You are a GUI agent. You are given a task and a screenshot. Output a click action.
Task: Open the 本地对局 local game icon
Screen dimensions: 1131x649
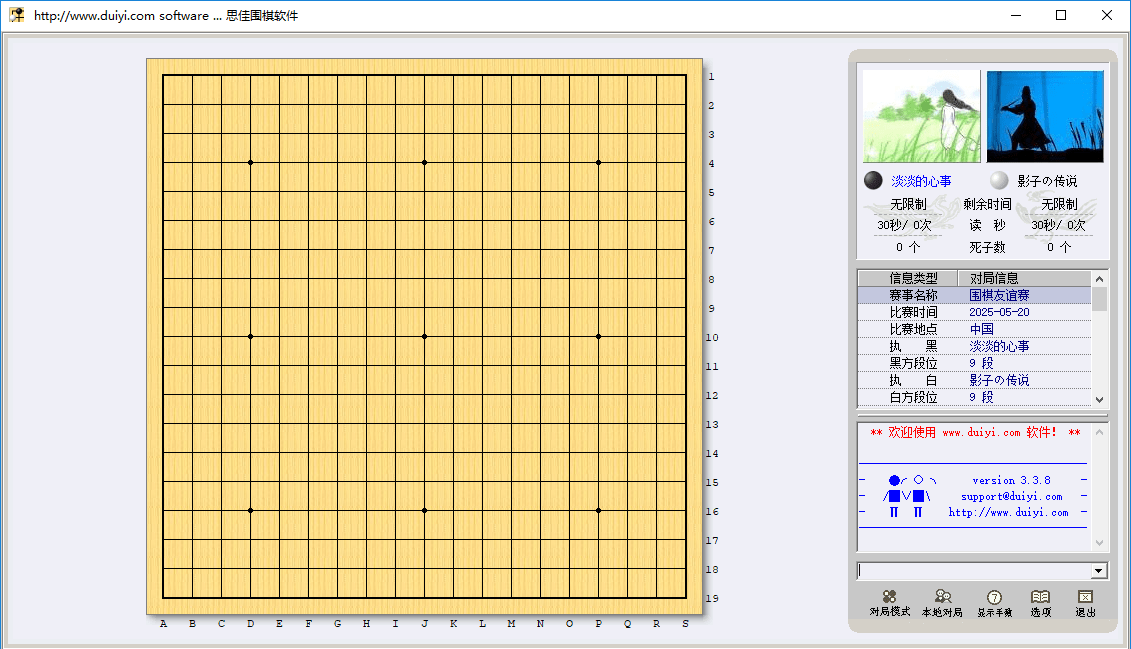[x=941, y=600]
